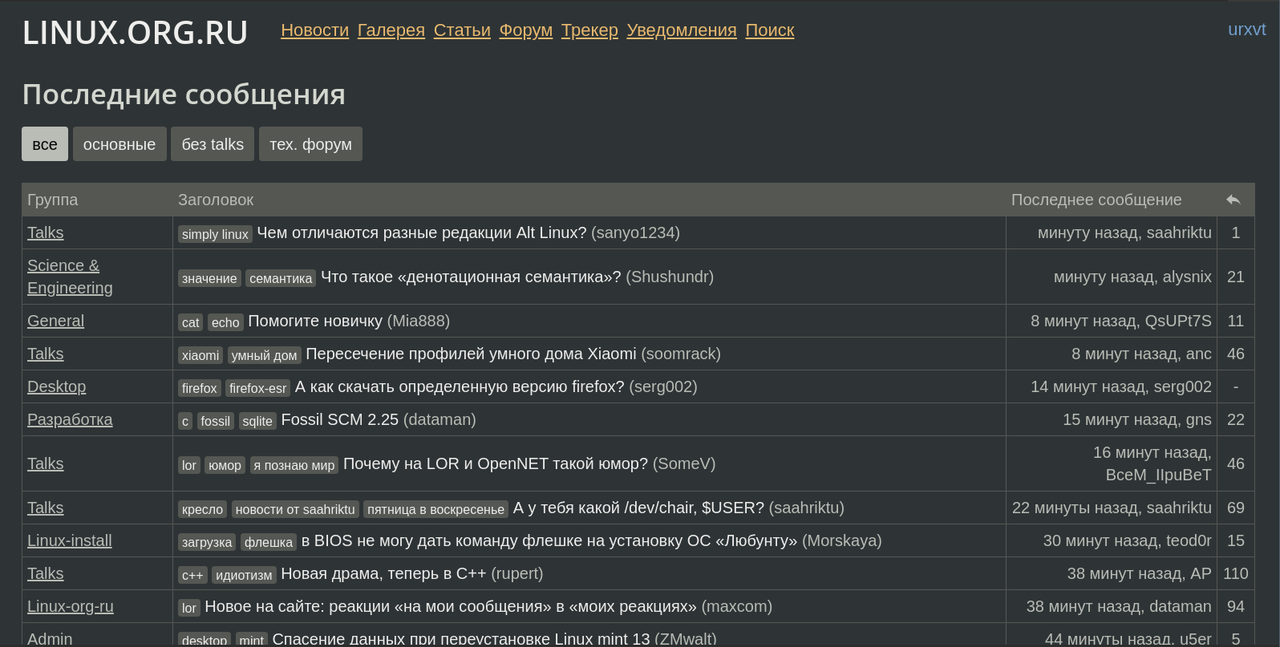The image size is (1280, 647).
Task: Select the "все" filter tab
Action: click(x=45, y=144)
